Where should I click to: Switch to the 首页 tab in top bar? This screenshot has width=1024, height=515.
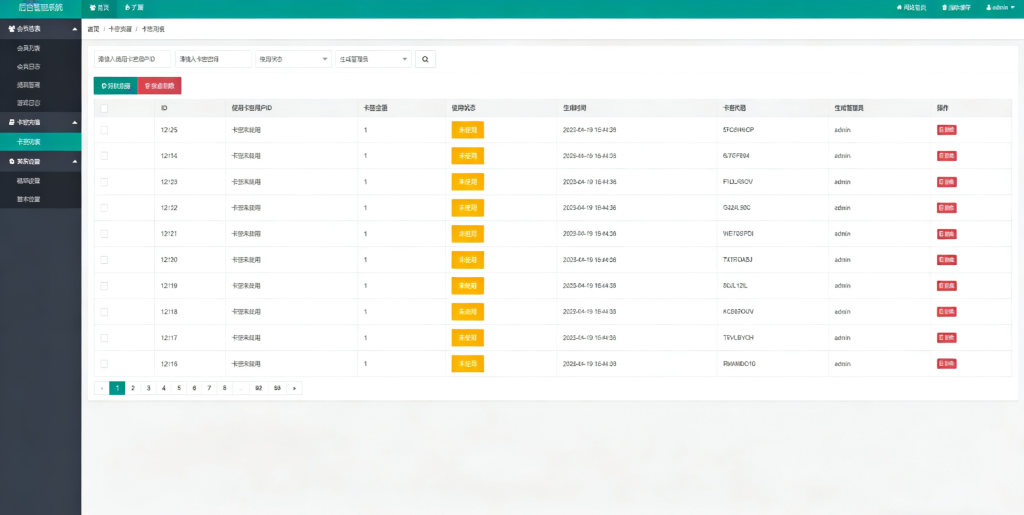point(99,7)
